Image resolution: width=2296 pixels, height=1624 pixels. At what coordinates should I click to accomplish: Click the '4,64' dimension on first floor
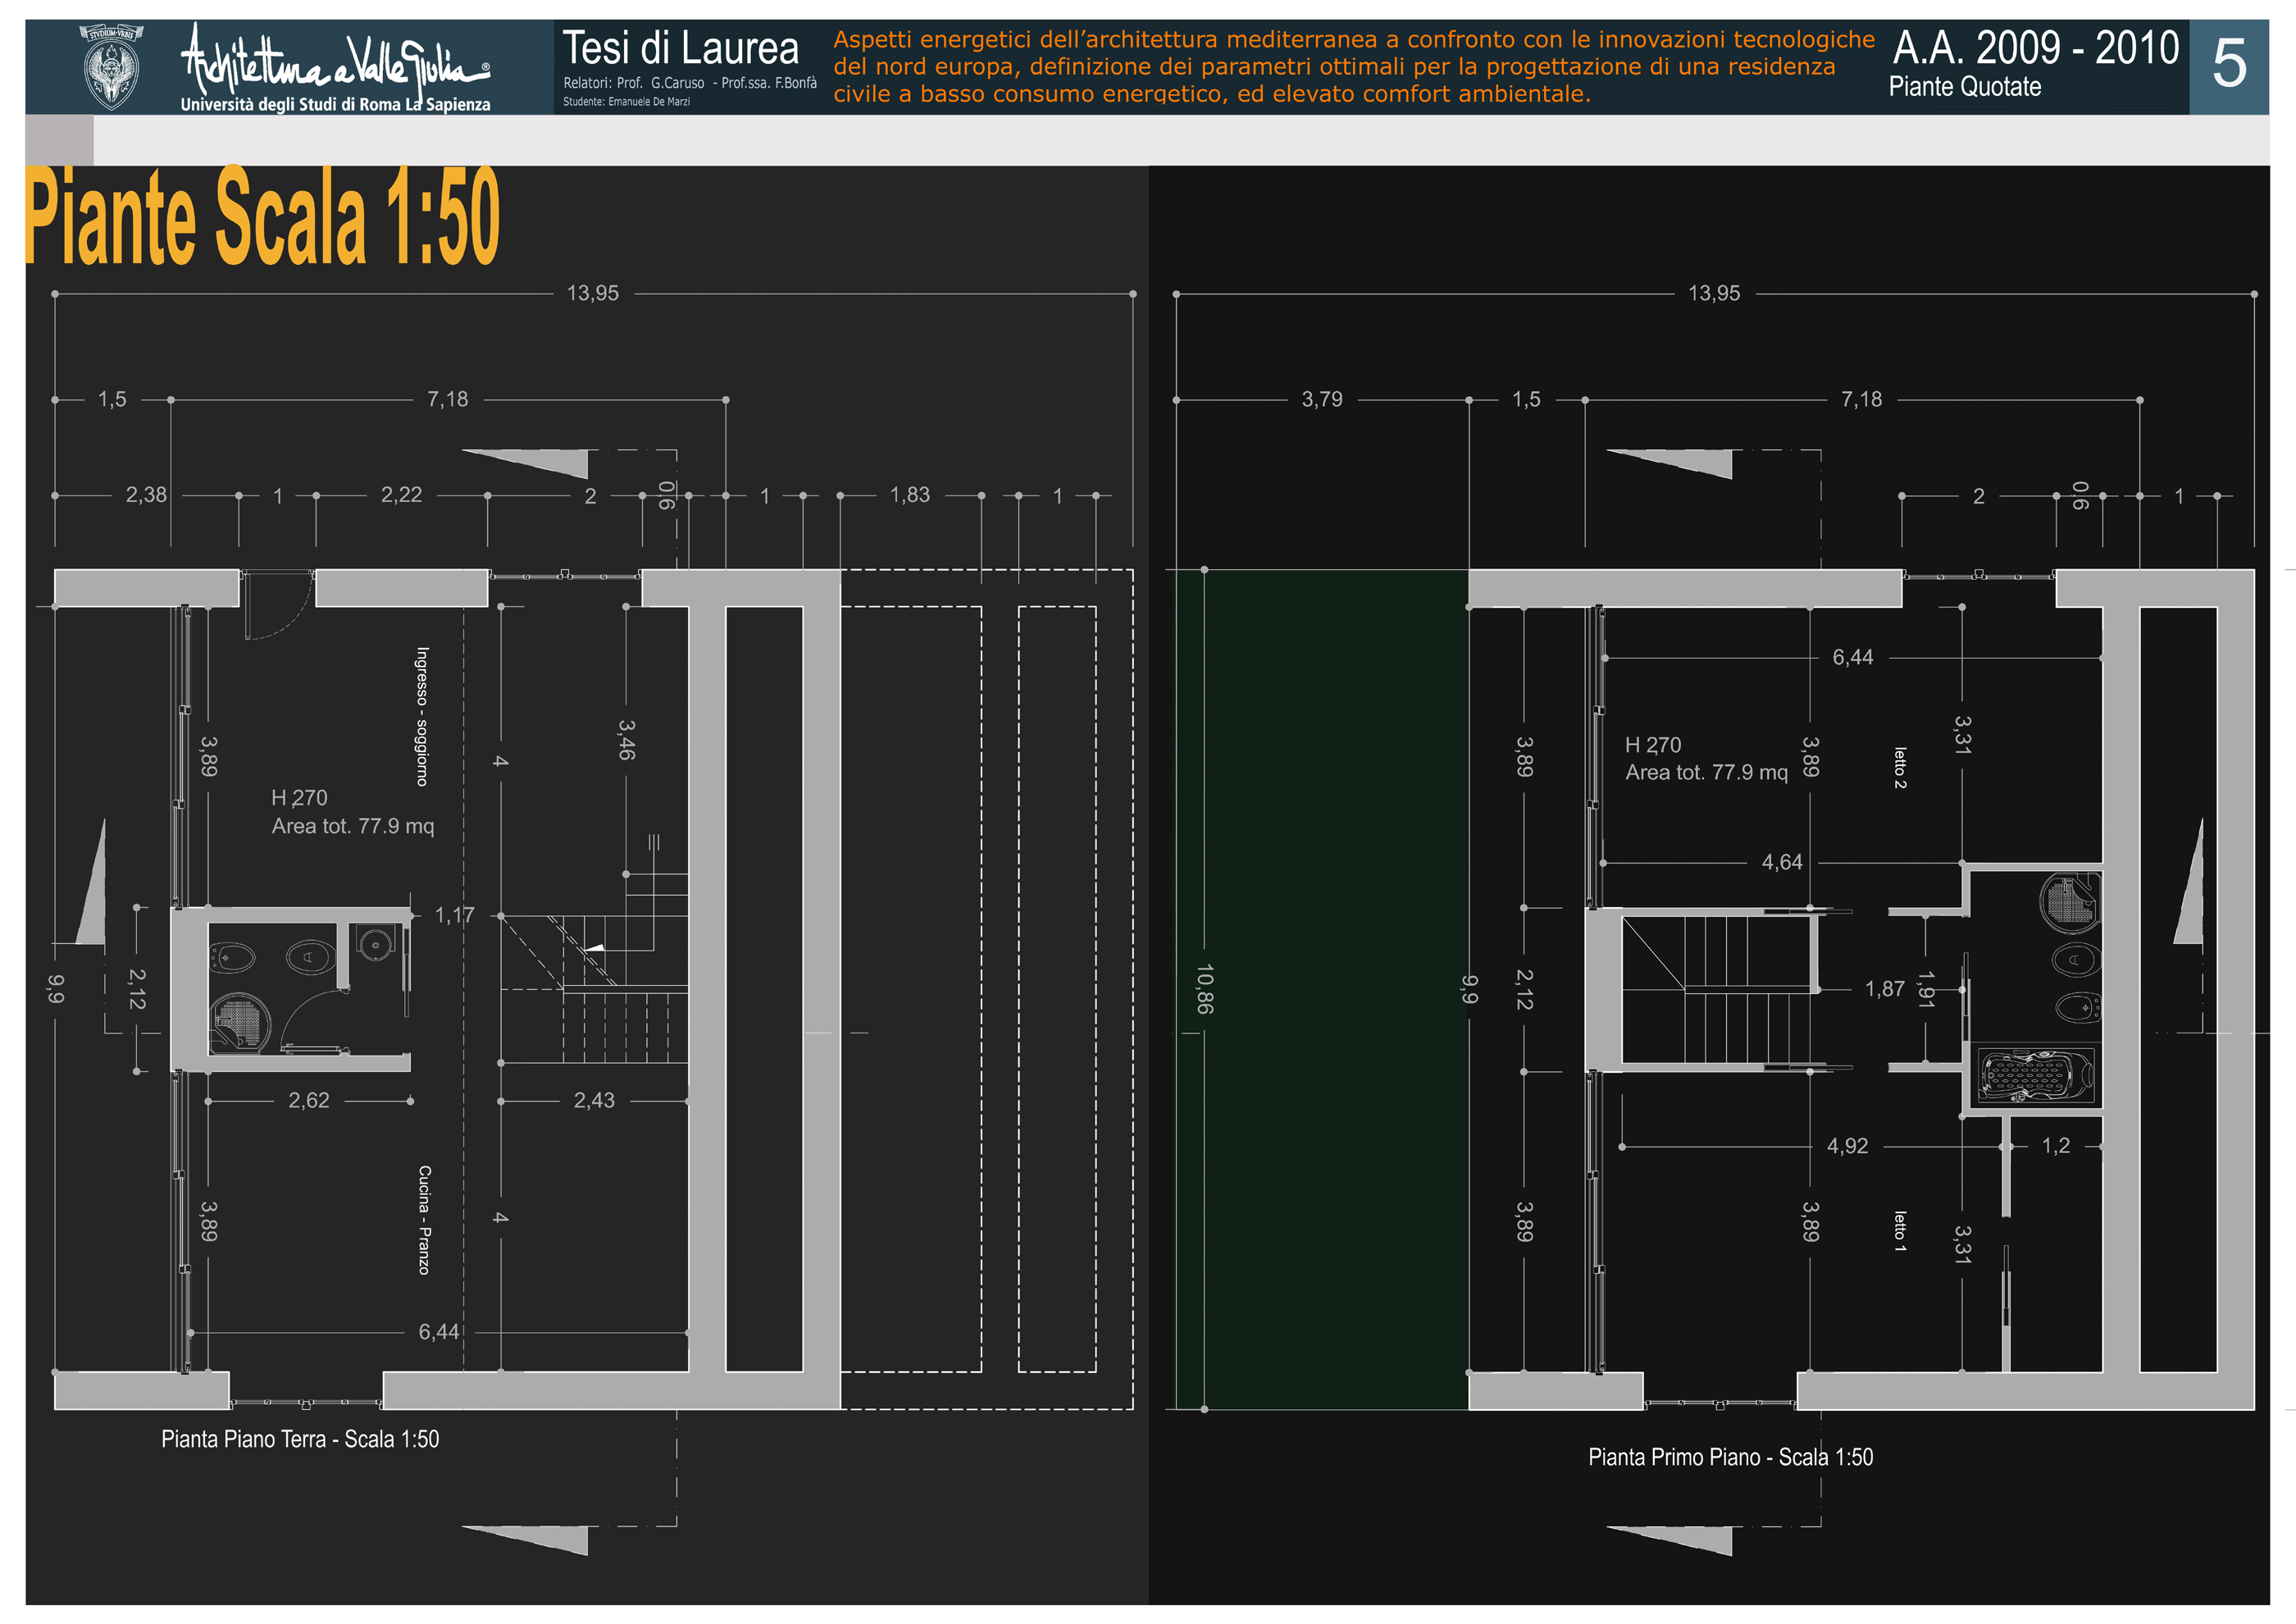(1782, 862)
